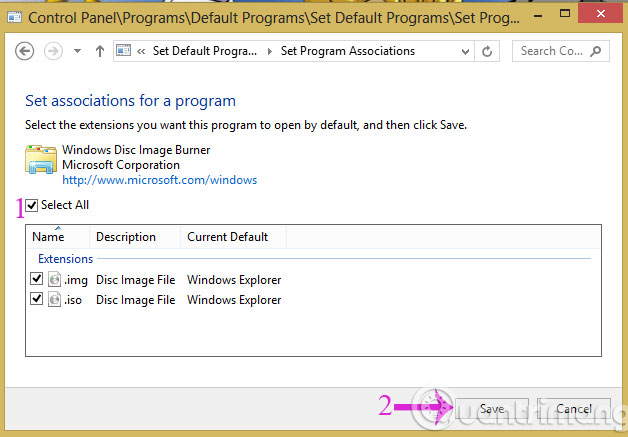Toggle the Select All checkbox
Image resolution: width=628 pixels, height=437 pixels.
pos(33,206)
